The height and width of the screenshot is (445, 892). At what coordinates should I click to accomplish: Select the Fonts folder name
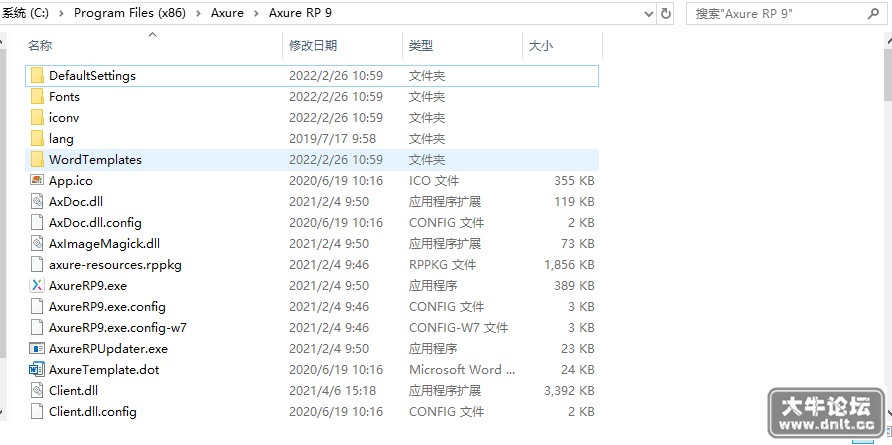click(64, 97)
